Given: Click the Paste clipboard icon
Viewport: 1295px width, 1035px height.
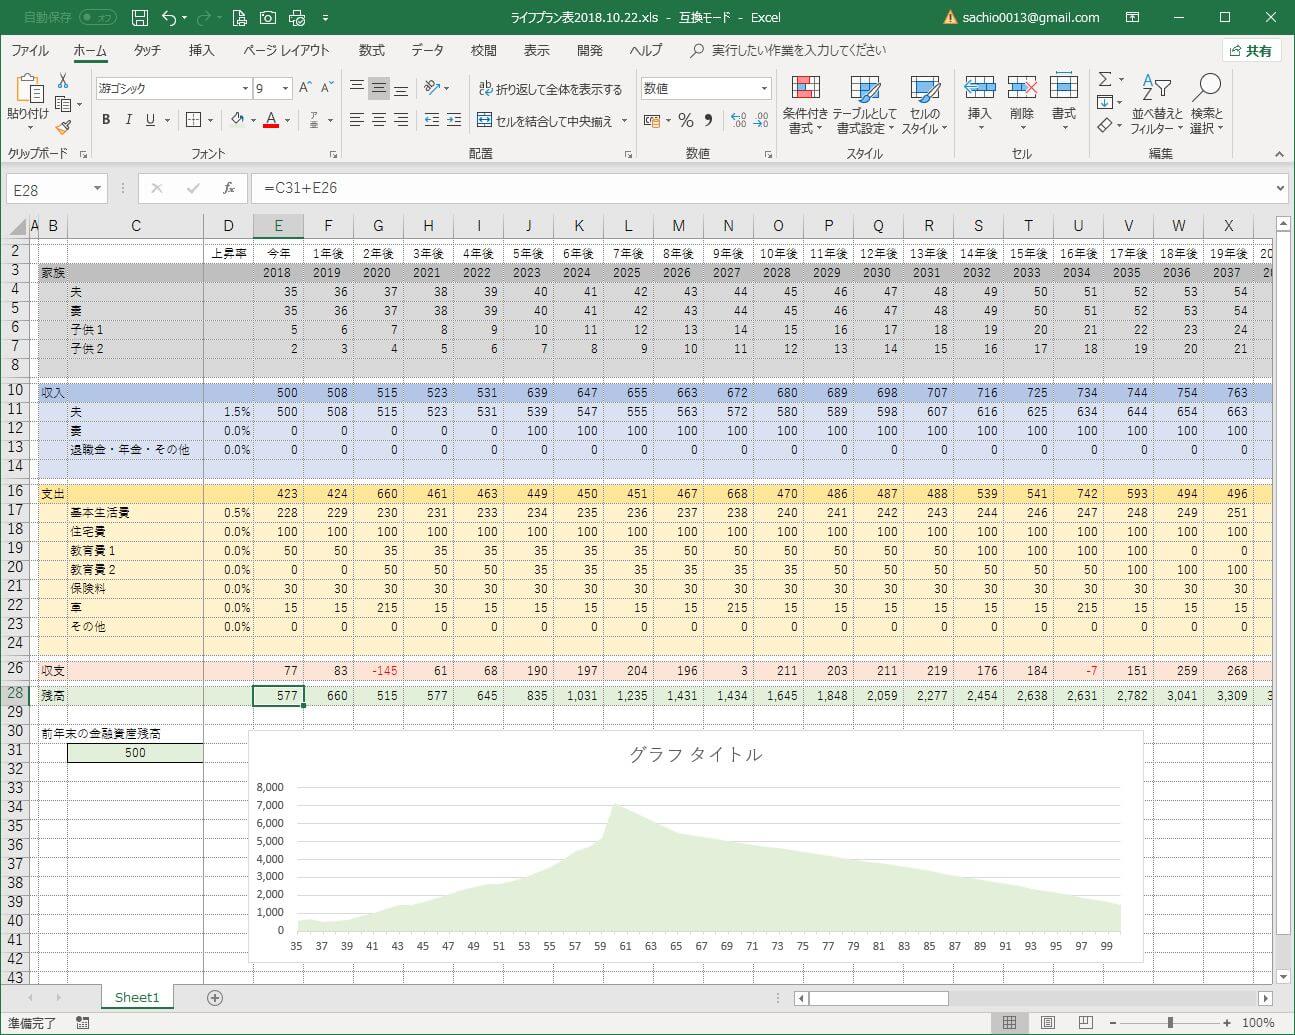Looking at the screenshot, I should tap(28, 90).
